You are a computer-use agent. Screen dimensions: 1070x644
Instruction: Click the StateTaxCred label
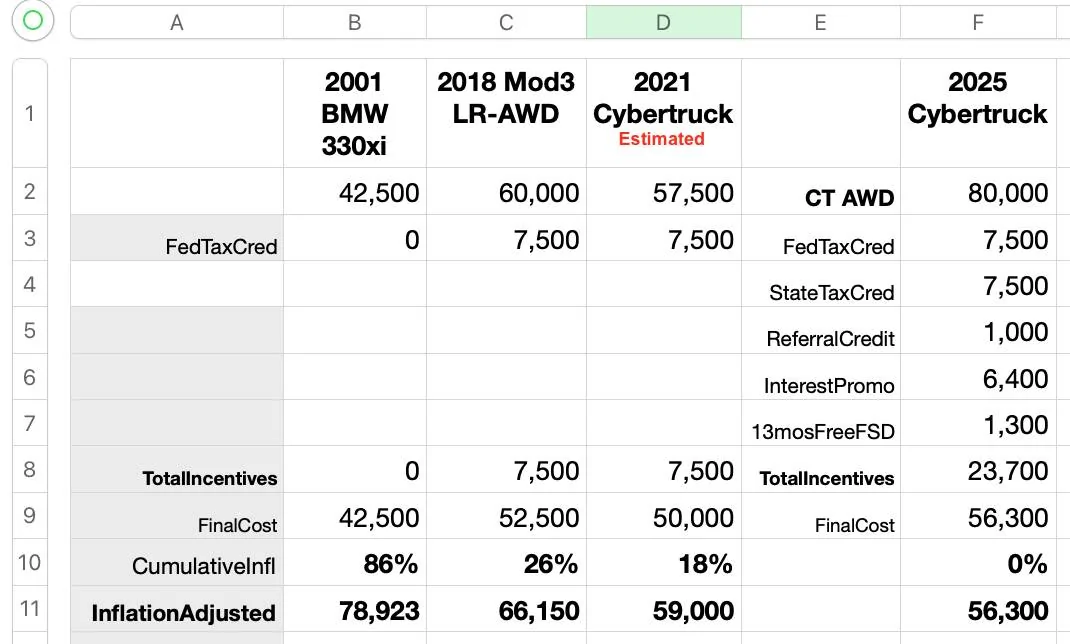[x=821, y=284]
